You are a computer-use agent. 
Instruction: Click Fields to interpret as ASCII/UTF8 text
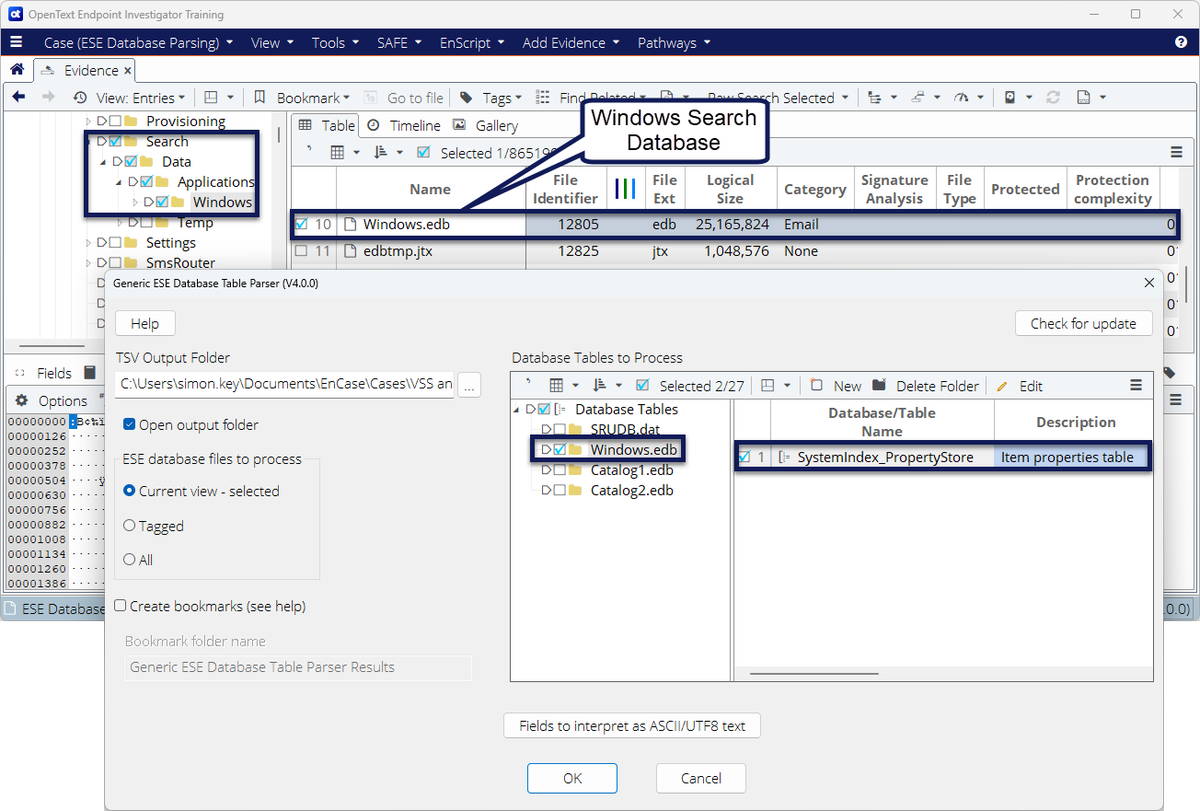coord(632,726)
